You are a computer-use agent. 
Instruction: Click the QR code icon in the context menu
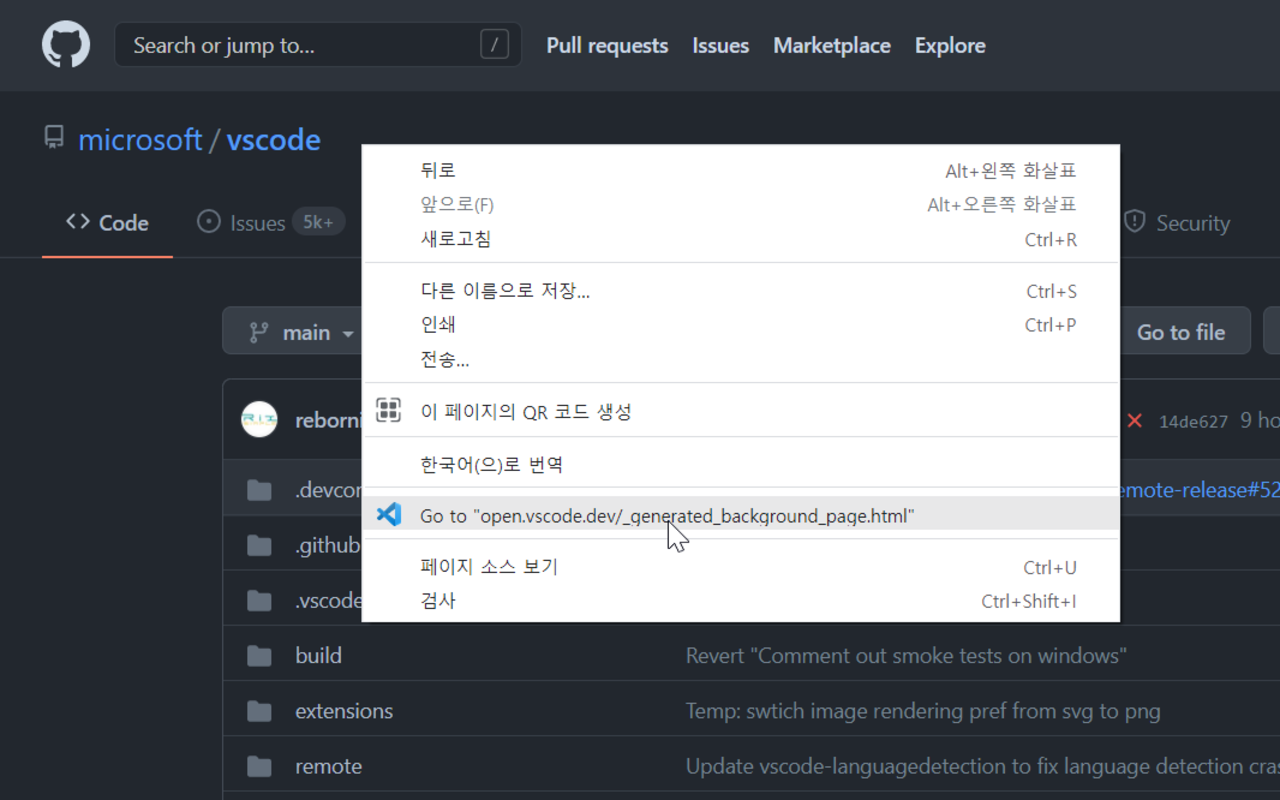[x=388, y=409]
